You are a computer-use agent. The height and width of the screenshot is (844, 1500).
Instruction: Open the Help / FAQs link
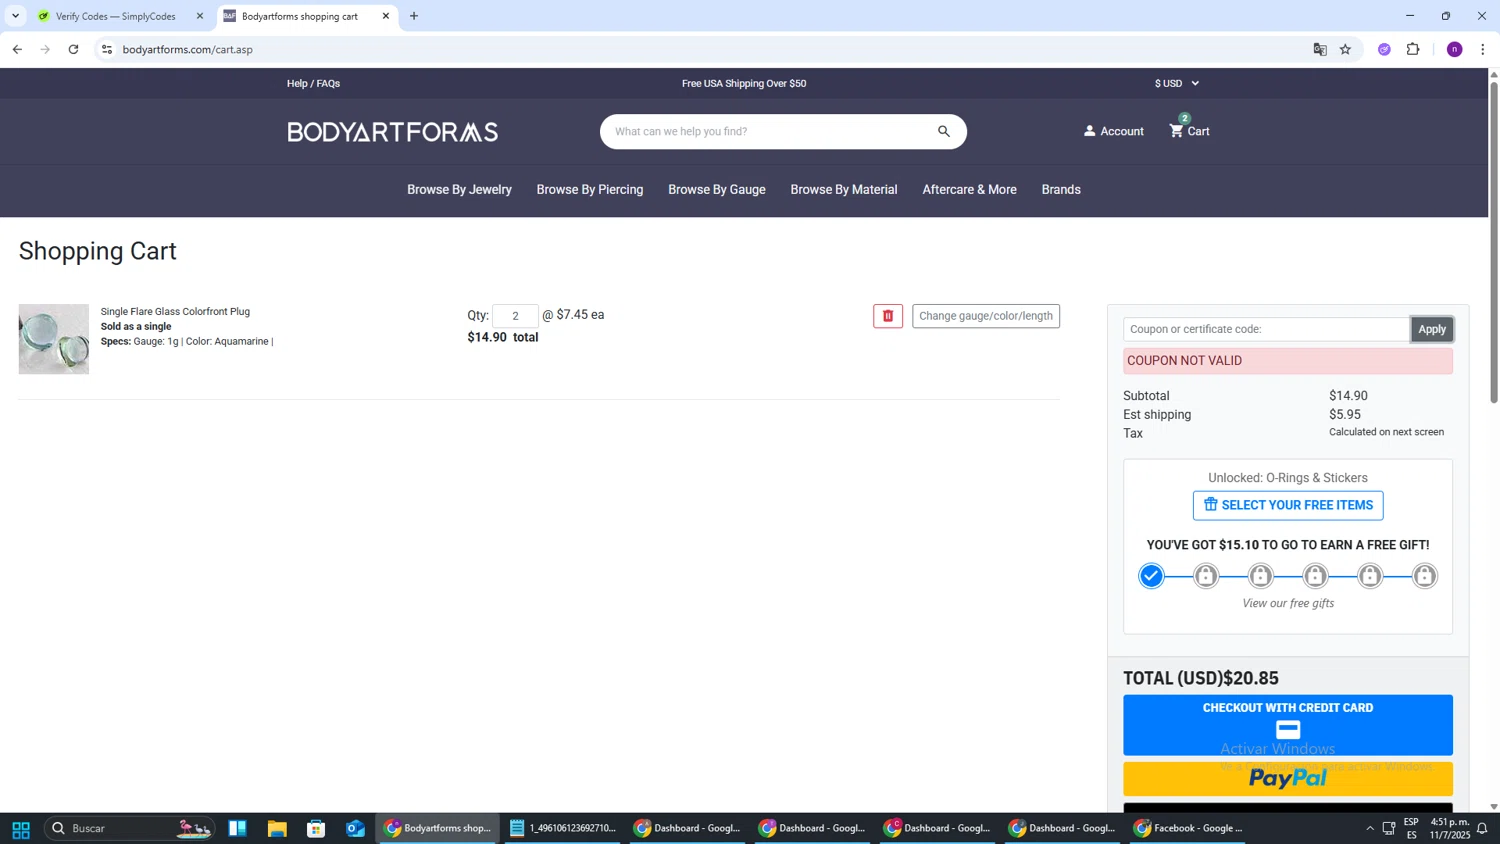tap(313, 84)
